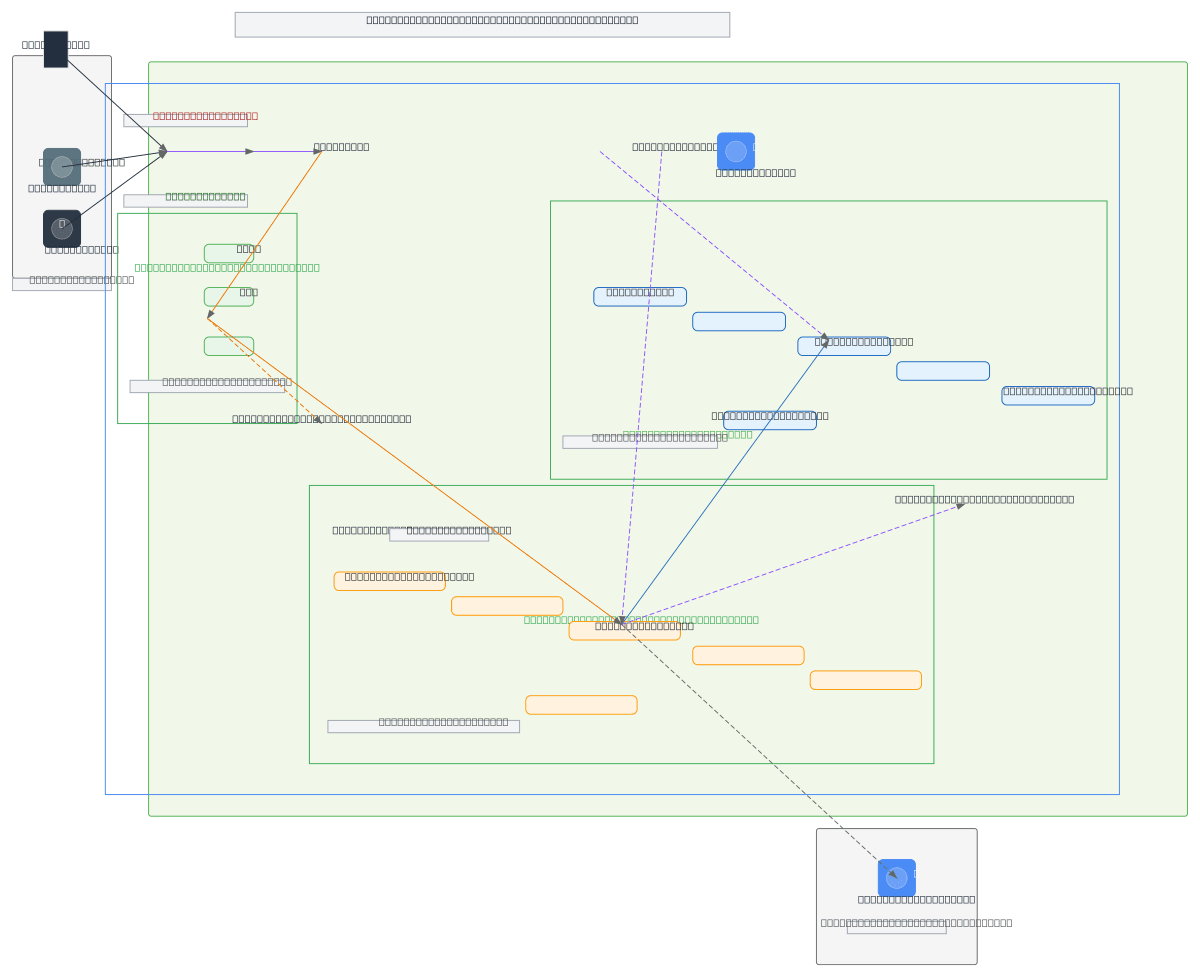Image resolution: width=1200 pixels, height=977 pixels.
Task: Click the diagram title banner at the top
Action: coord(482,24)
